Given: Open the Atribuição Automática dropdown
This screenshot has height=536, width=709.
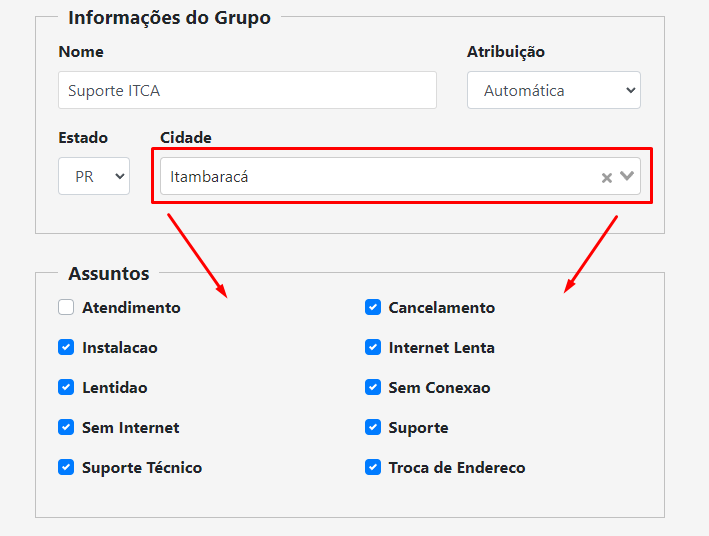Looking at the screenshot, I should [x=553, y=90].
